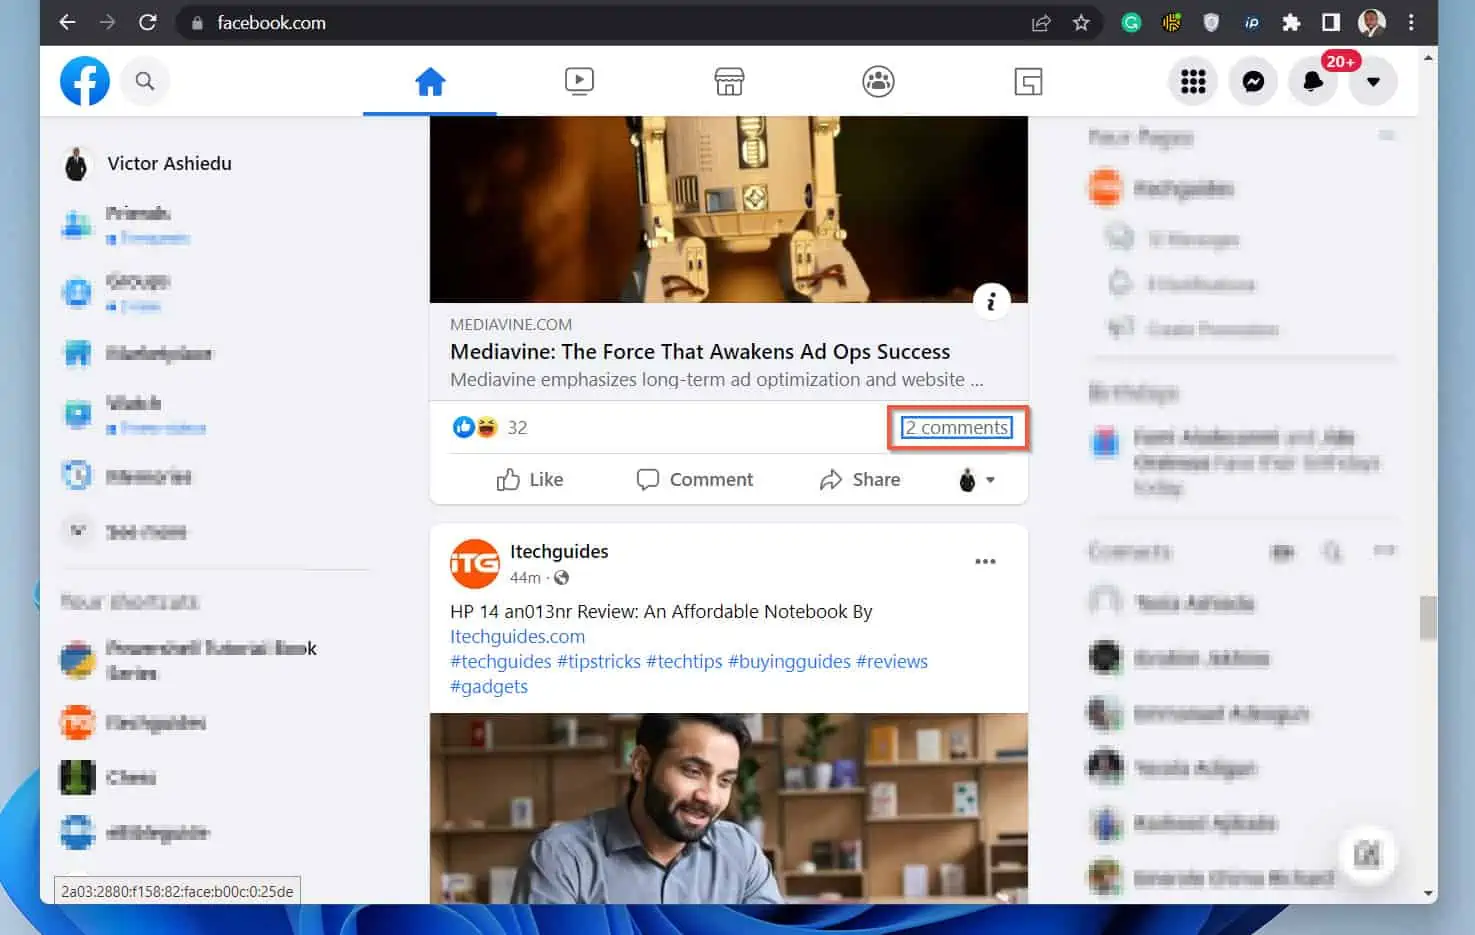Click the page vertical scrollbar thumb

point(1428,618)
